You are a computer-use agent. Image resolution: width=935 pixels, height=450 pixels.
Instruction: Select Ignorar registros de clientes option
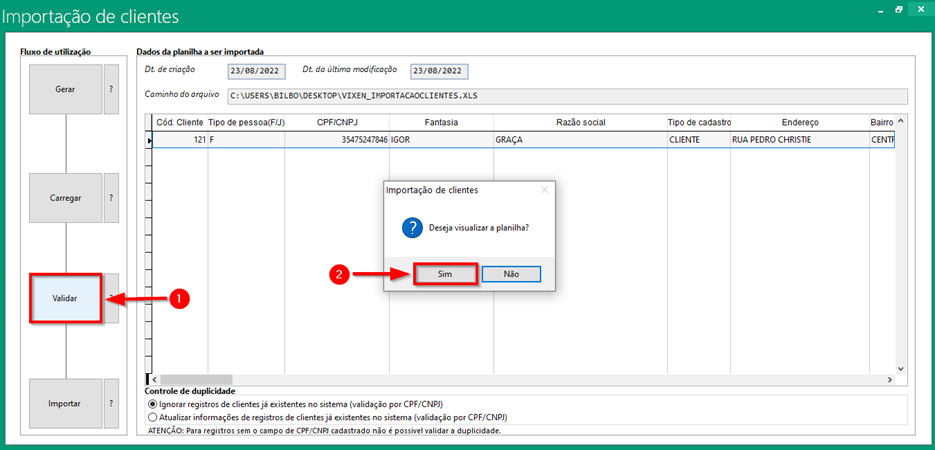tap(153, 403)
